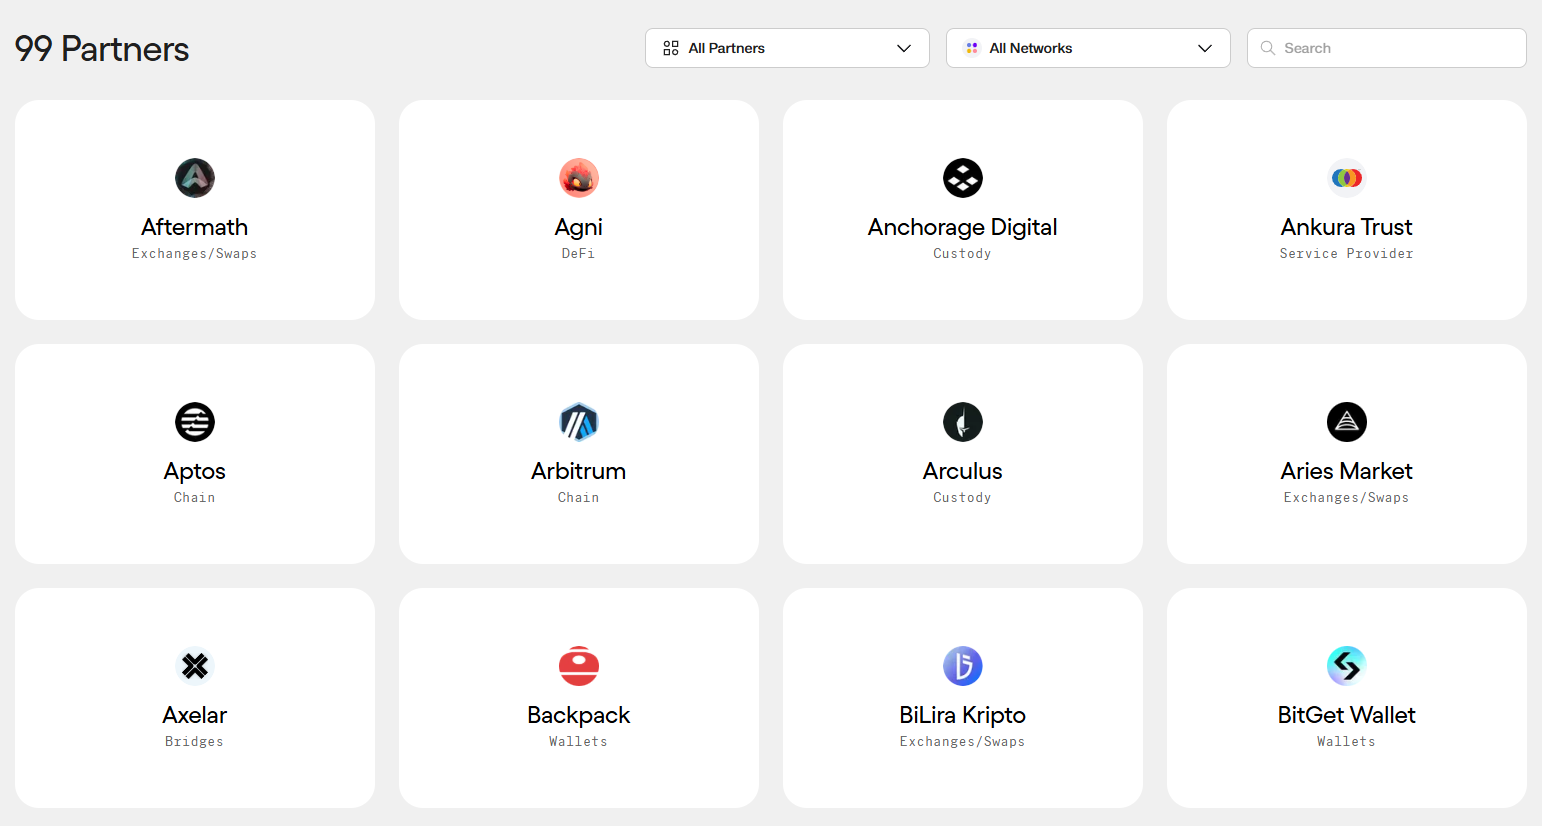The height and width of the screenshot is (826, 1542).
Task: Click the Anchorage Digital logo icon
Action: click(x=963, y=178)
